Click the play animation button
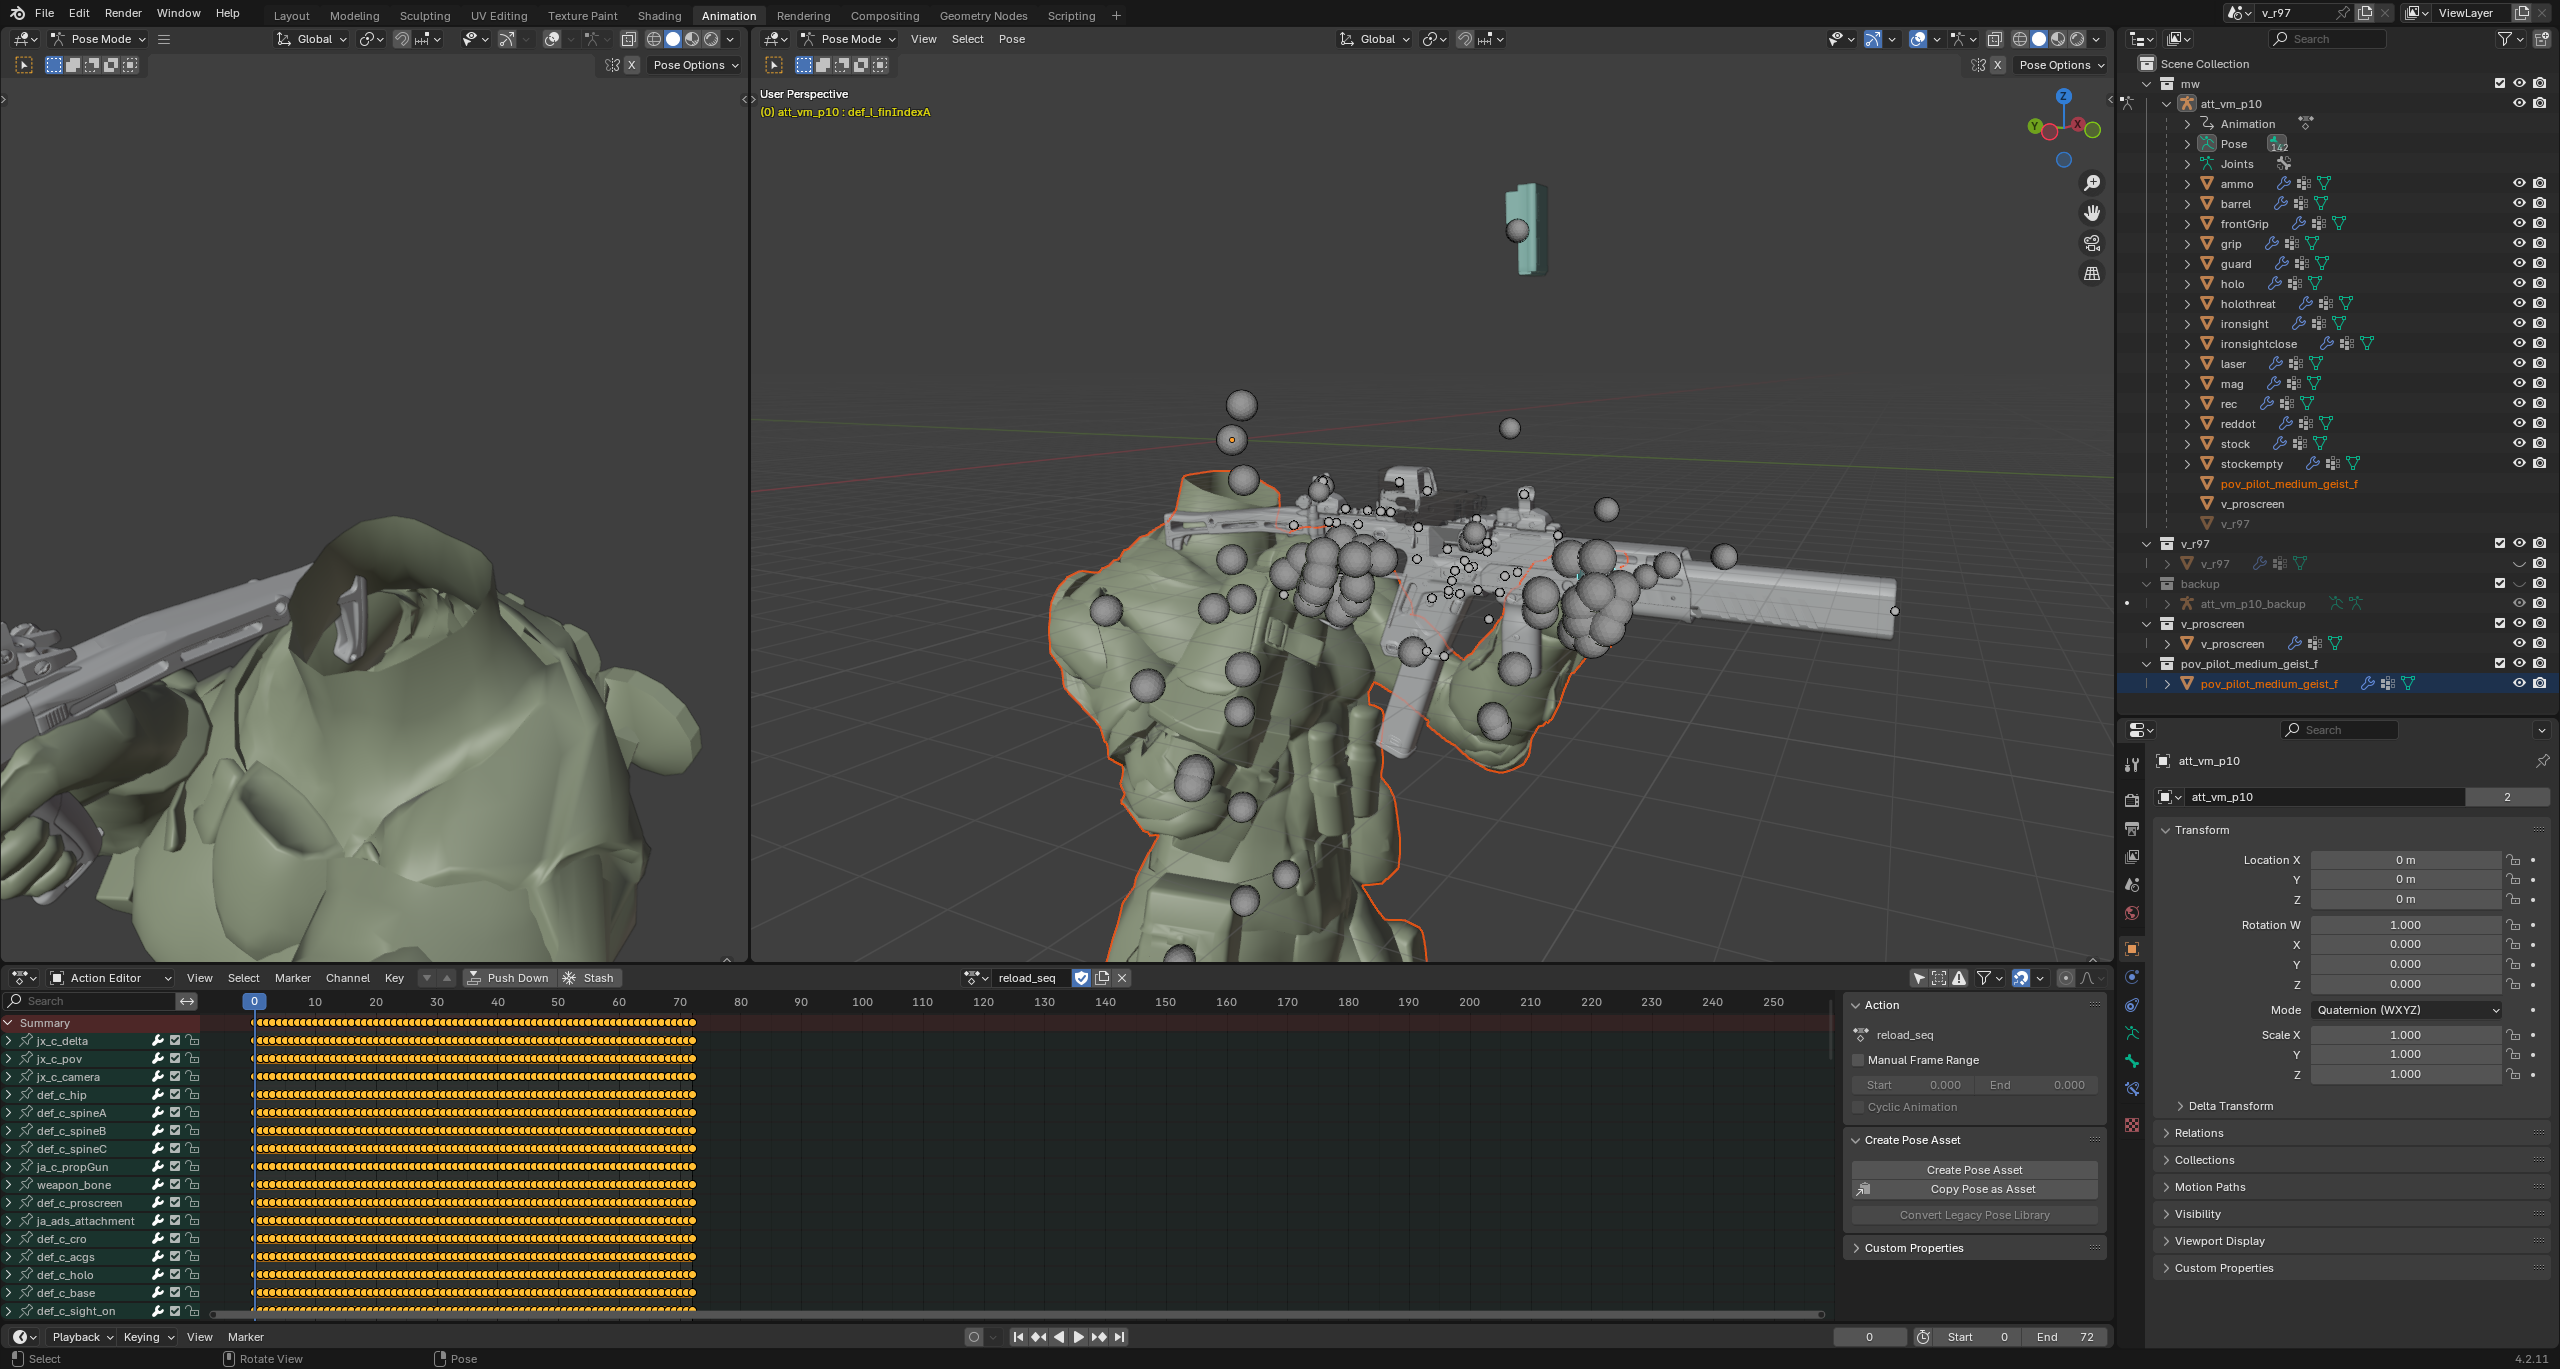The width and height of the screenshot is (2560, 1369). tap(1078, 1337)
